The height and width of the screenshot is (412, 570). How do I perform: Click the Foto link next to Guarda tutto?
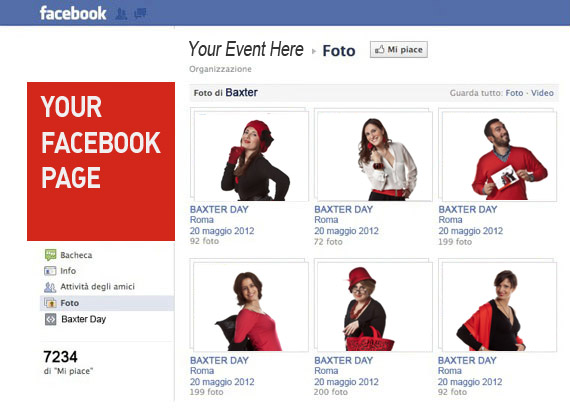514,93
